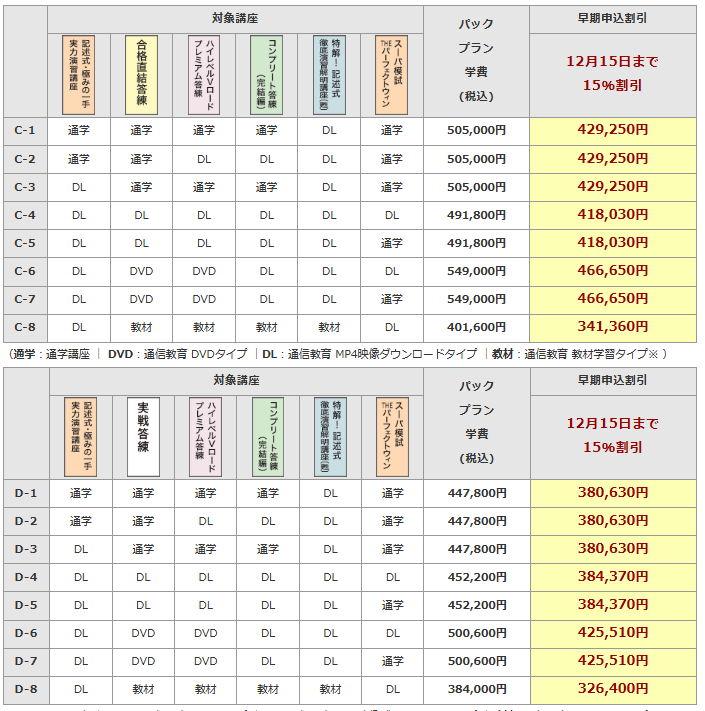
Task: Click green コンプリート答練 label in the D table
Action: point(268,437)
